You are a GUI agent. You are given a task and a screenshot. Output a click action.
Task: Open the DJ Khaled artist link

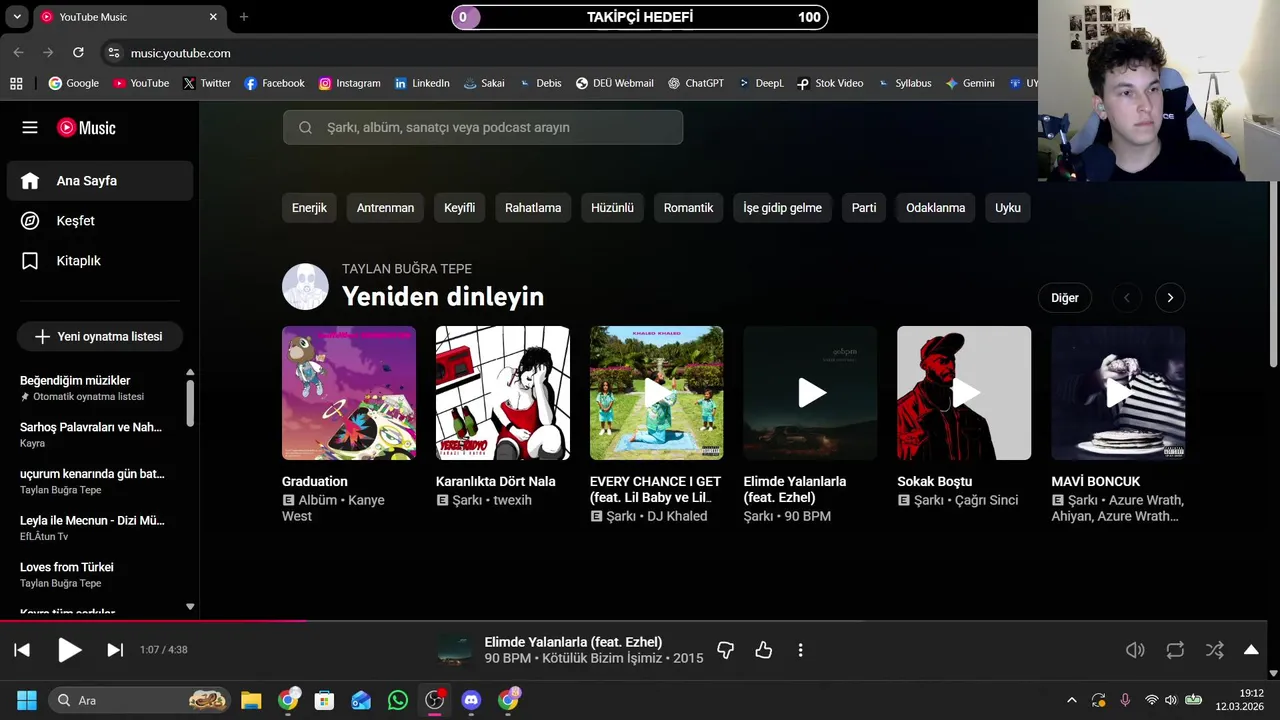677,516
